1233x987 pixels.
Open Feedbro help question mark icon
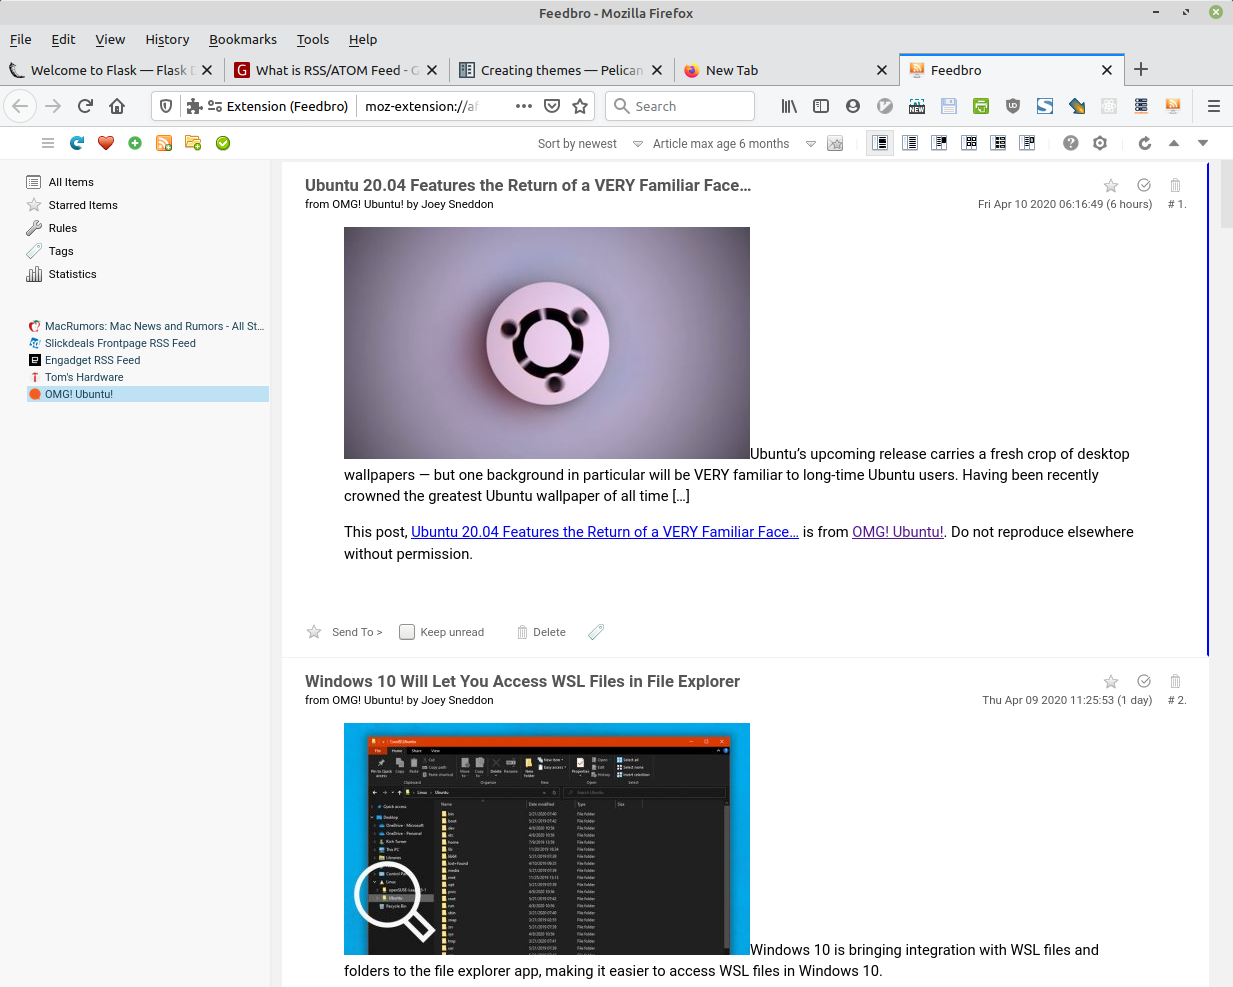click(x=1071, y=143)
